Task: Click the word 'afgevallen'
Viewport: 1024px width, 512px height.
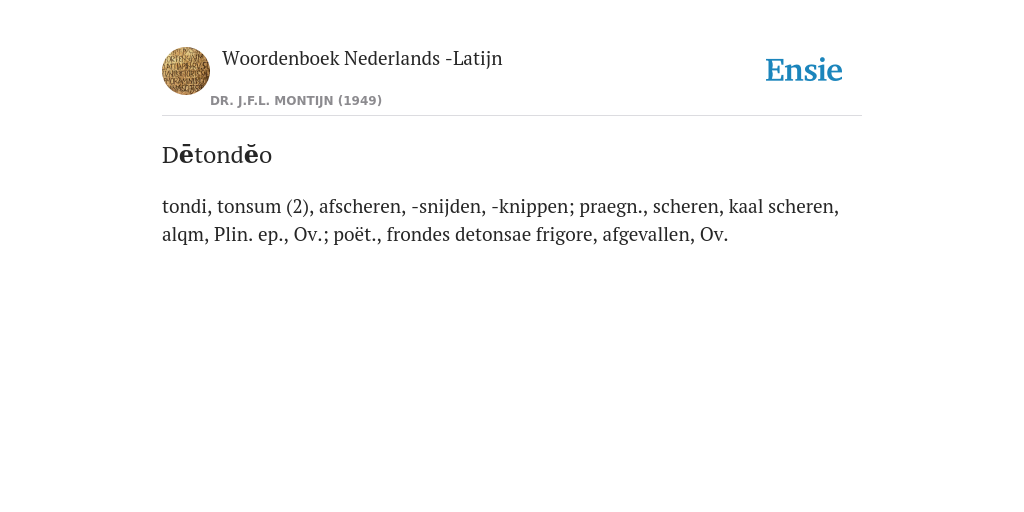Action: click(648, 234)
